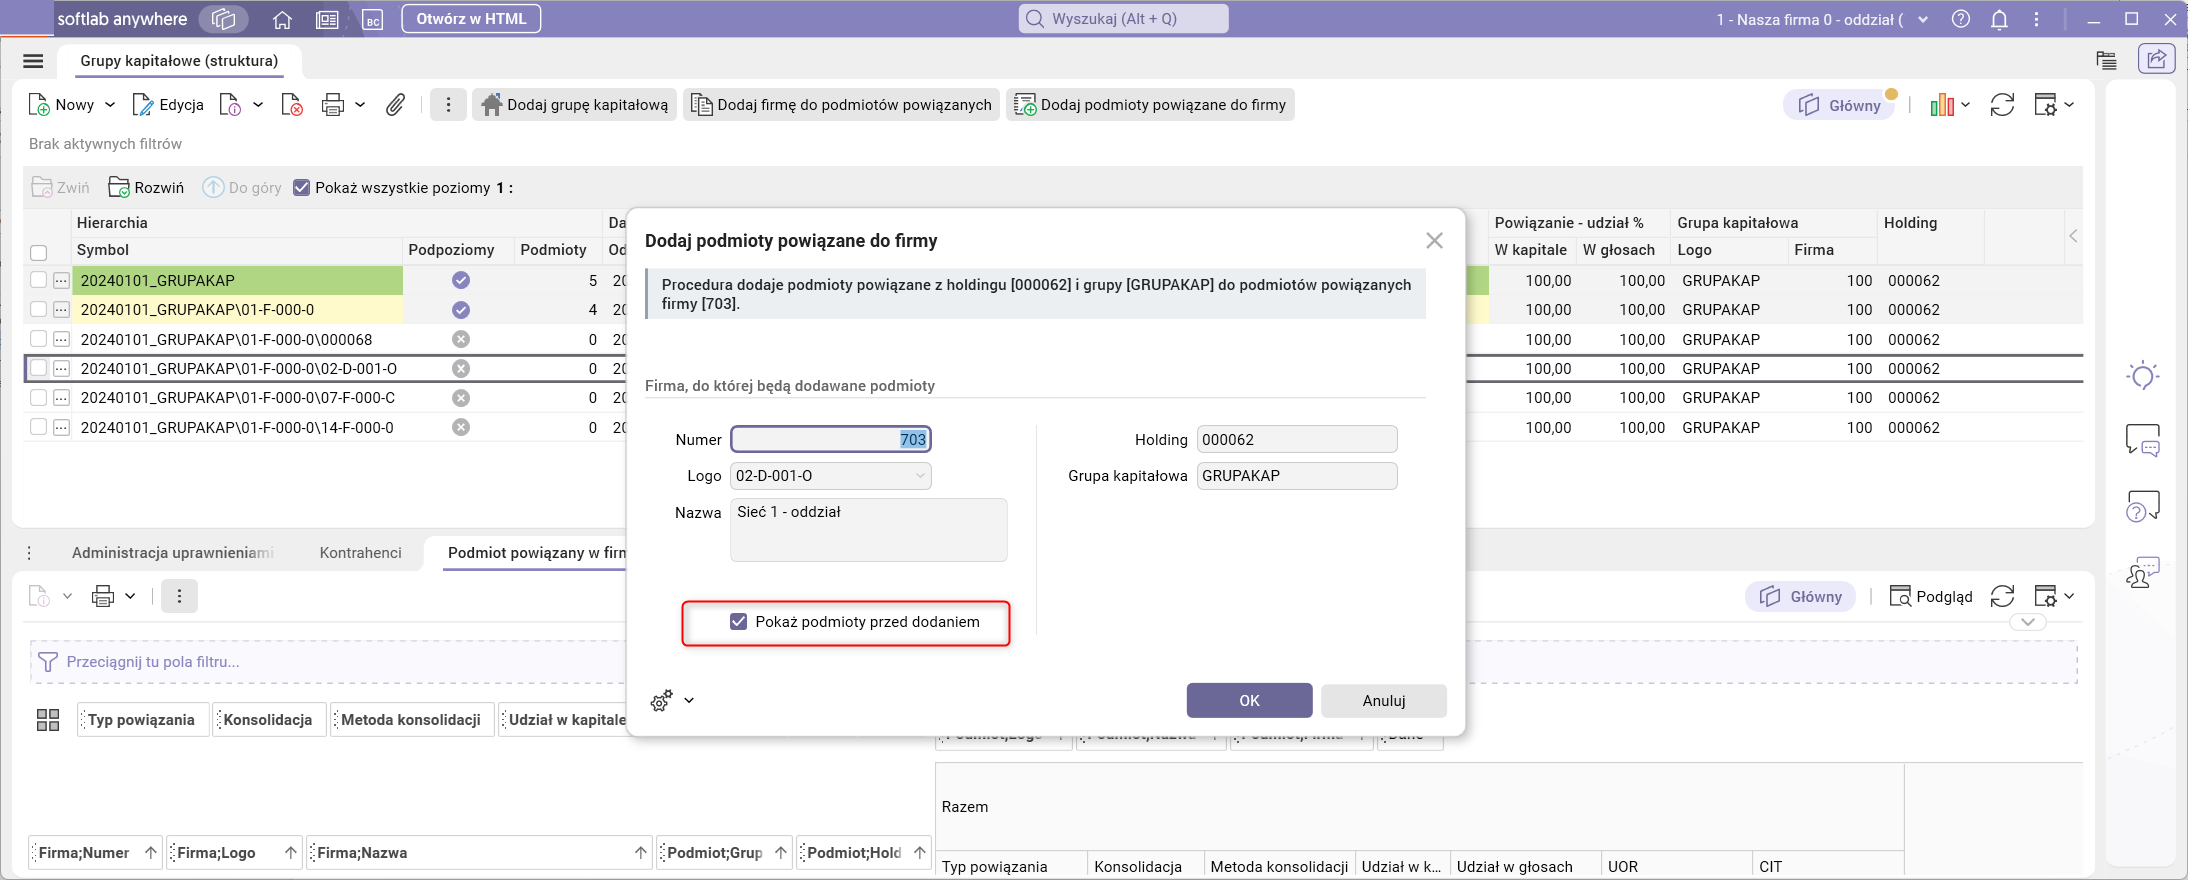Expand the company selector dropdown in title bar

click(1923, 20)
